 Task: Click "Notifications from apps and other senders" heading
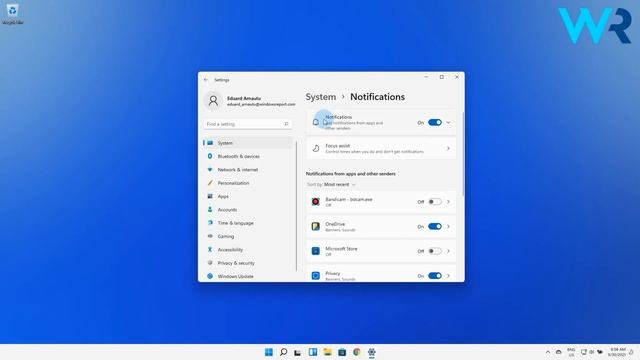click(x=350, y=174)
